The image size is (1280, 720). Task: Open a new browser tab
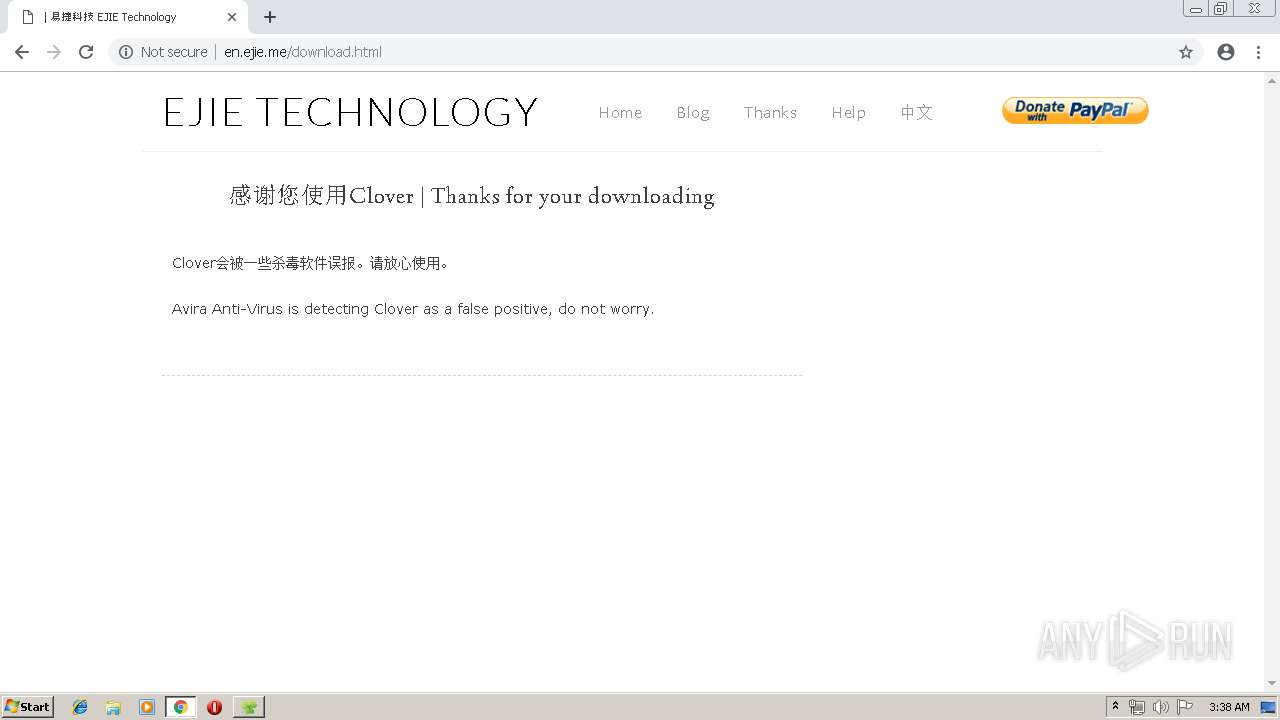[x=270, y=17]
